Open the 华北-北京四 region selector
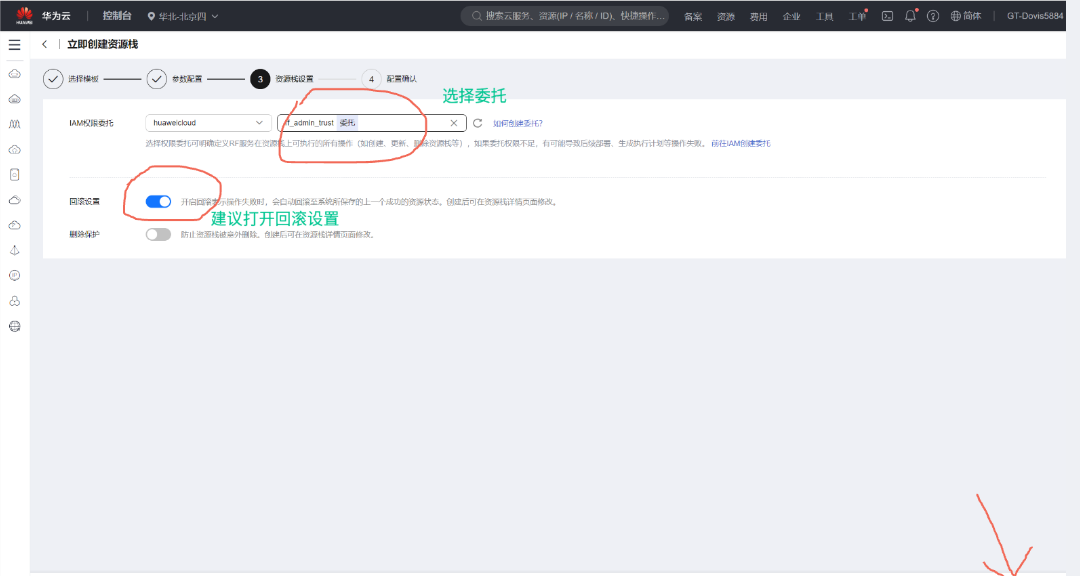Screen dimensions: 1080x576 click(183, 16)
